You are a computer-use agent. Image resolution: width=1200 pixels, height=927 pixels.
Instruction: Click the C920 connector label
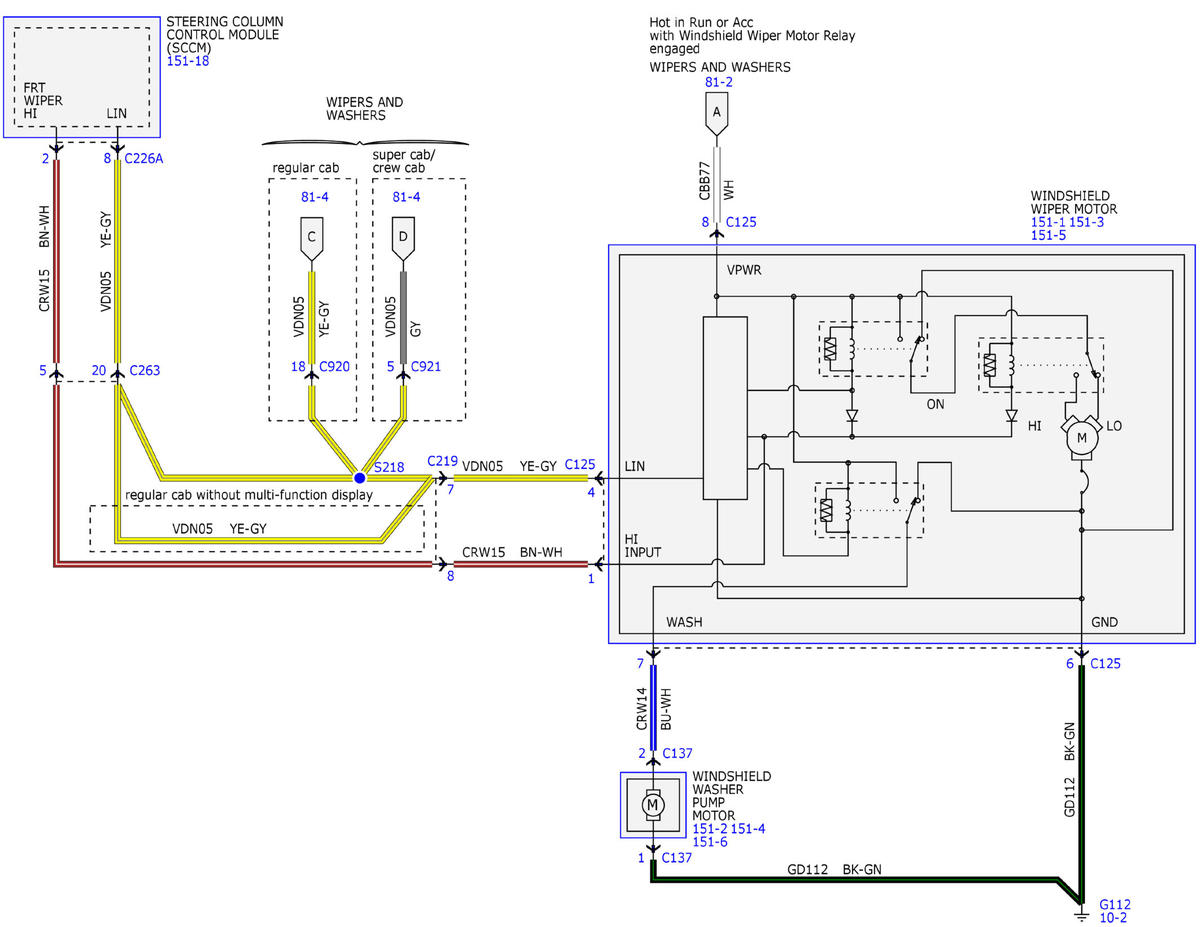tap(338, 367)
